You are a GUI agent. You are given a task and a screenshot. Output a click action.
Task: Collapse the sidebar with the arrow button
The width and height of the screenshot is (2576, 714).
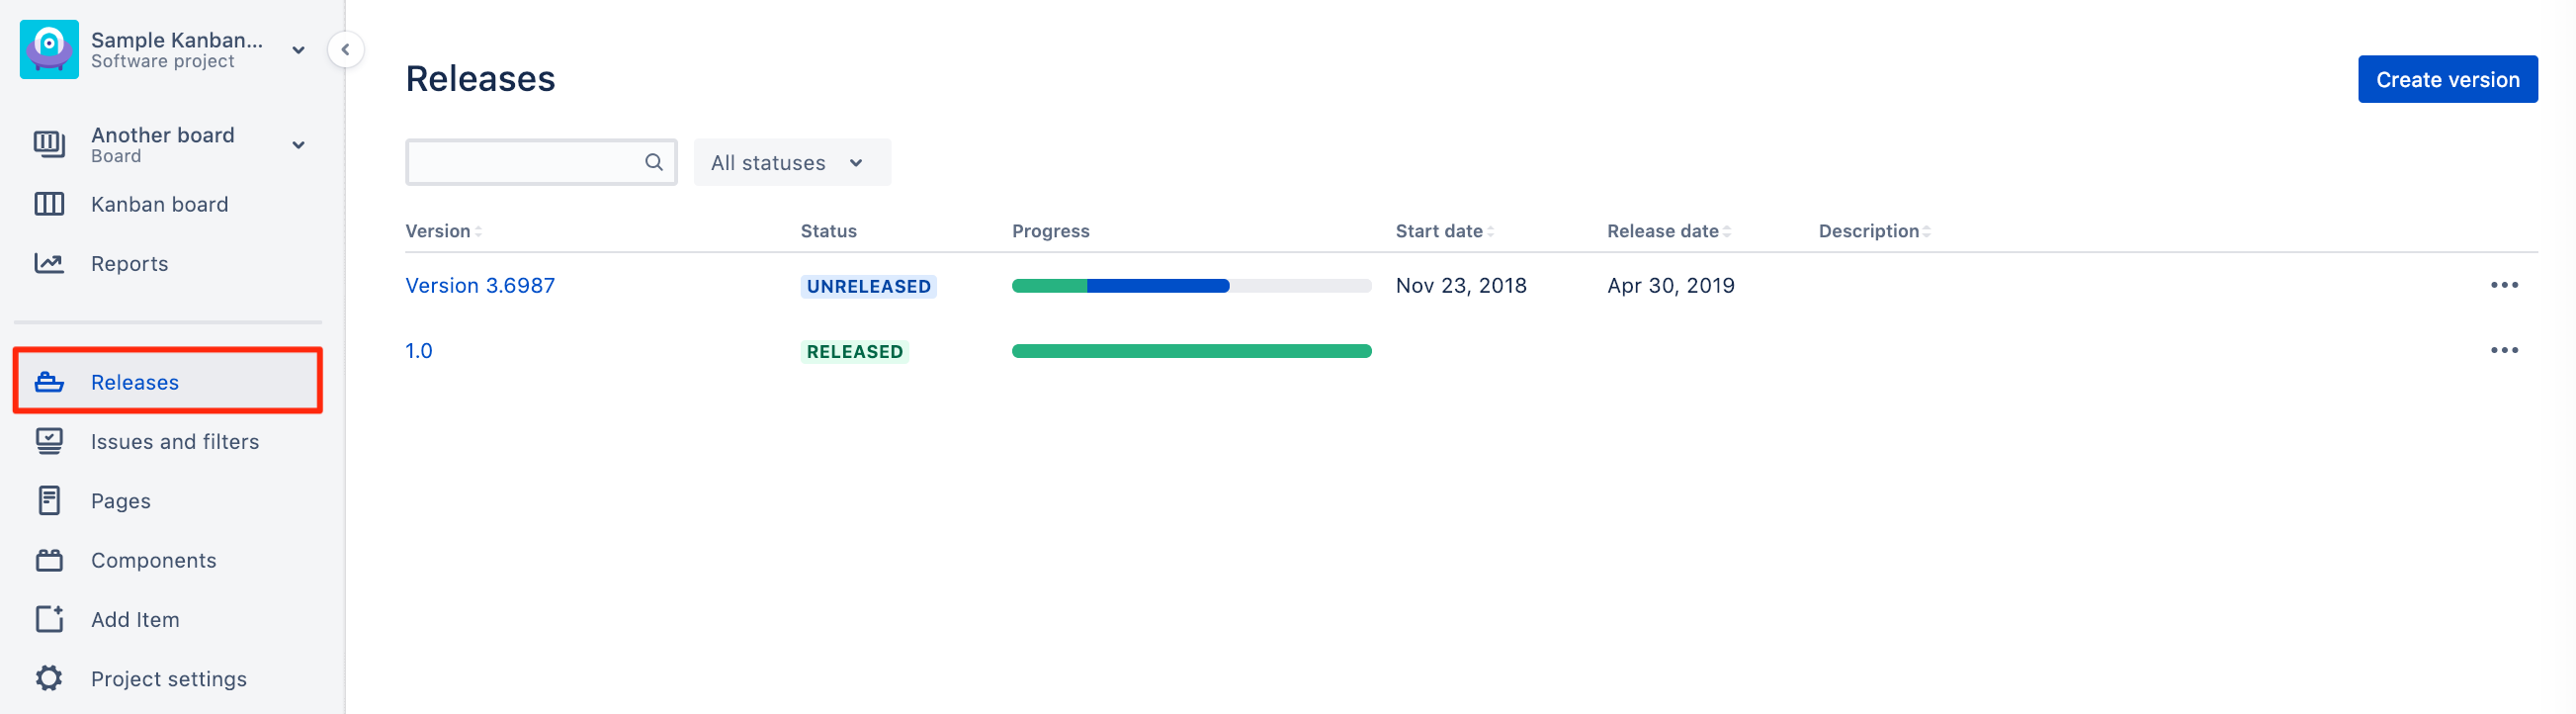coord(345,49)
